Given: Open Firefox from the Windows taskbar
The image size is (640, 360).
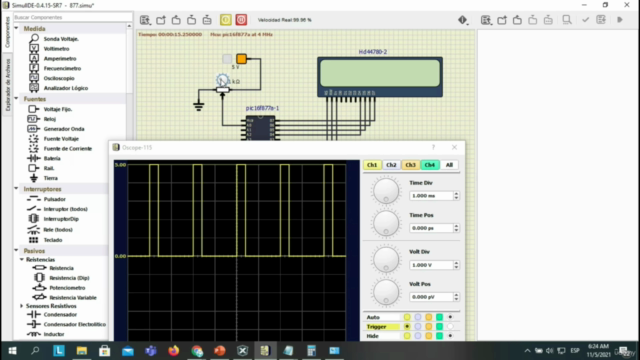Looking at the screenshot, I should click(x=173, y=351).
